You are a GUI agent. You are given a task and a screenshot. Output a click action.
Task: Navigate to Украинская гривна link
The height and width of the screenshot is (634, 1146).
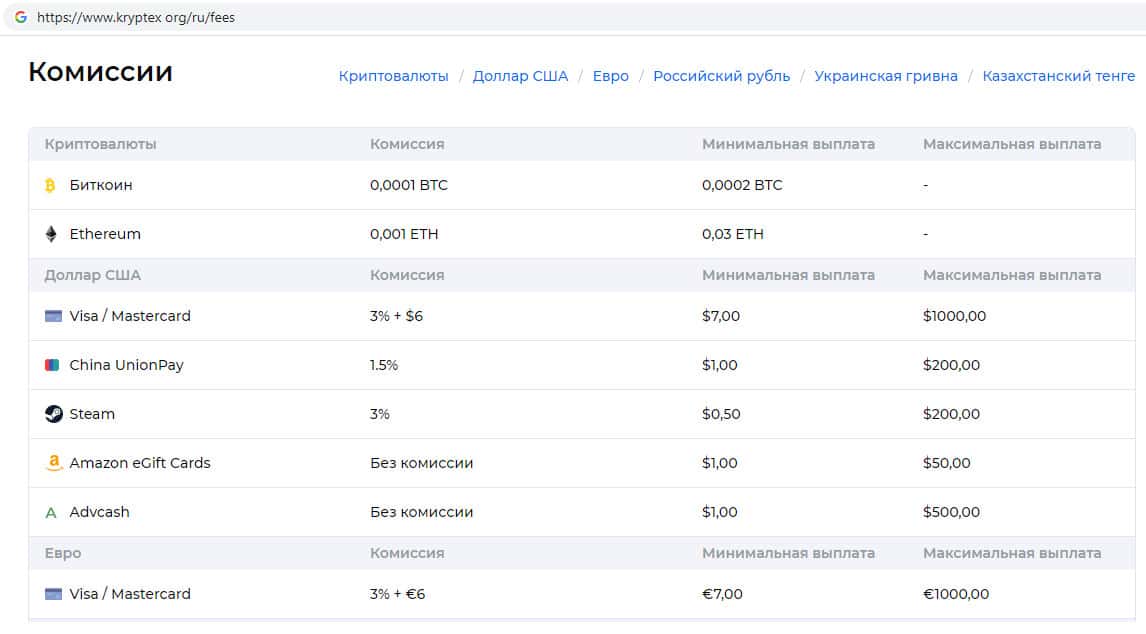point(885,76)
